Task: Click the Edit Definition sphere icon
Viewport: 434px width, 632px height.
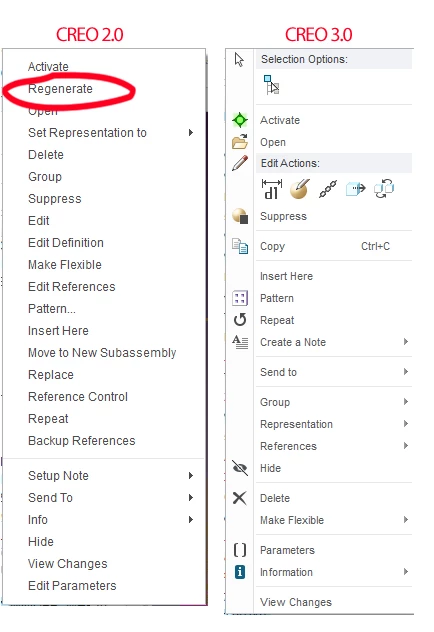Action: tap(300, 189)
